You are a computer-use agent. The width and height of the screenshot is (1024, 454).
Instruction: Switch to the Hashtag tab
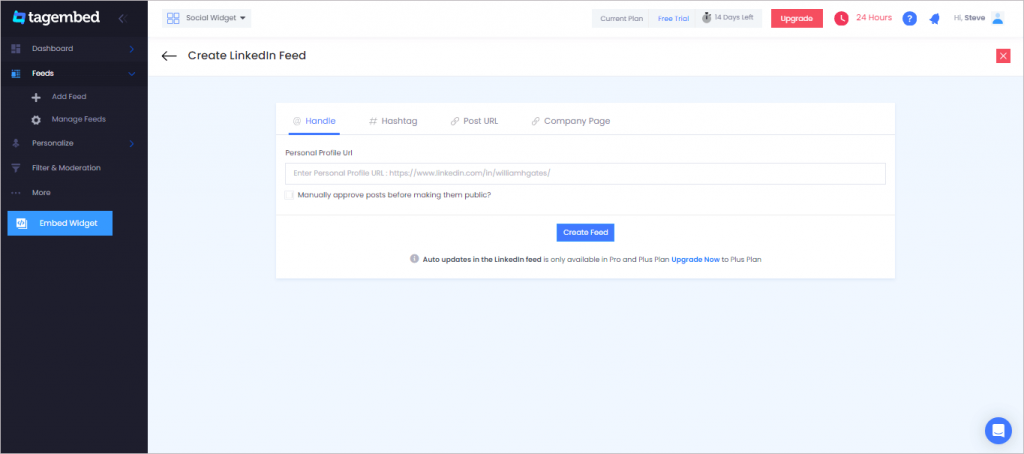click(x=393, y=121)
